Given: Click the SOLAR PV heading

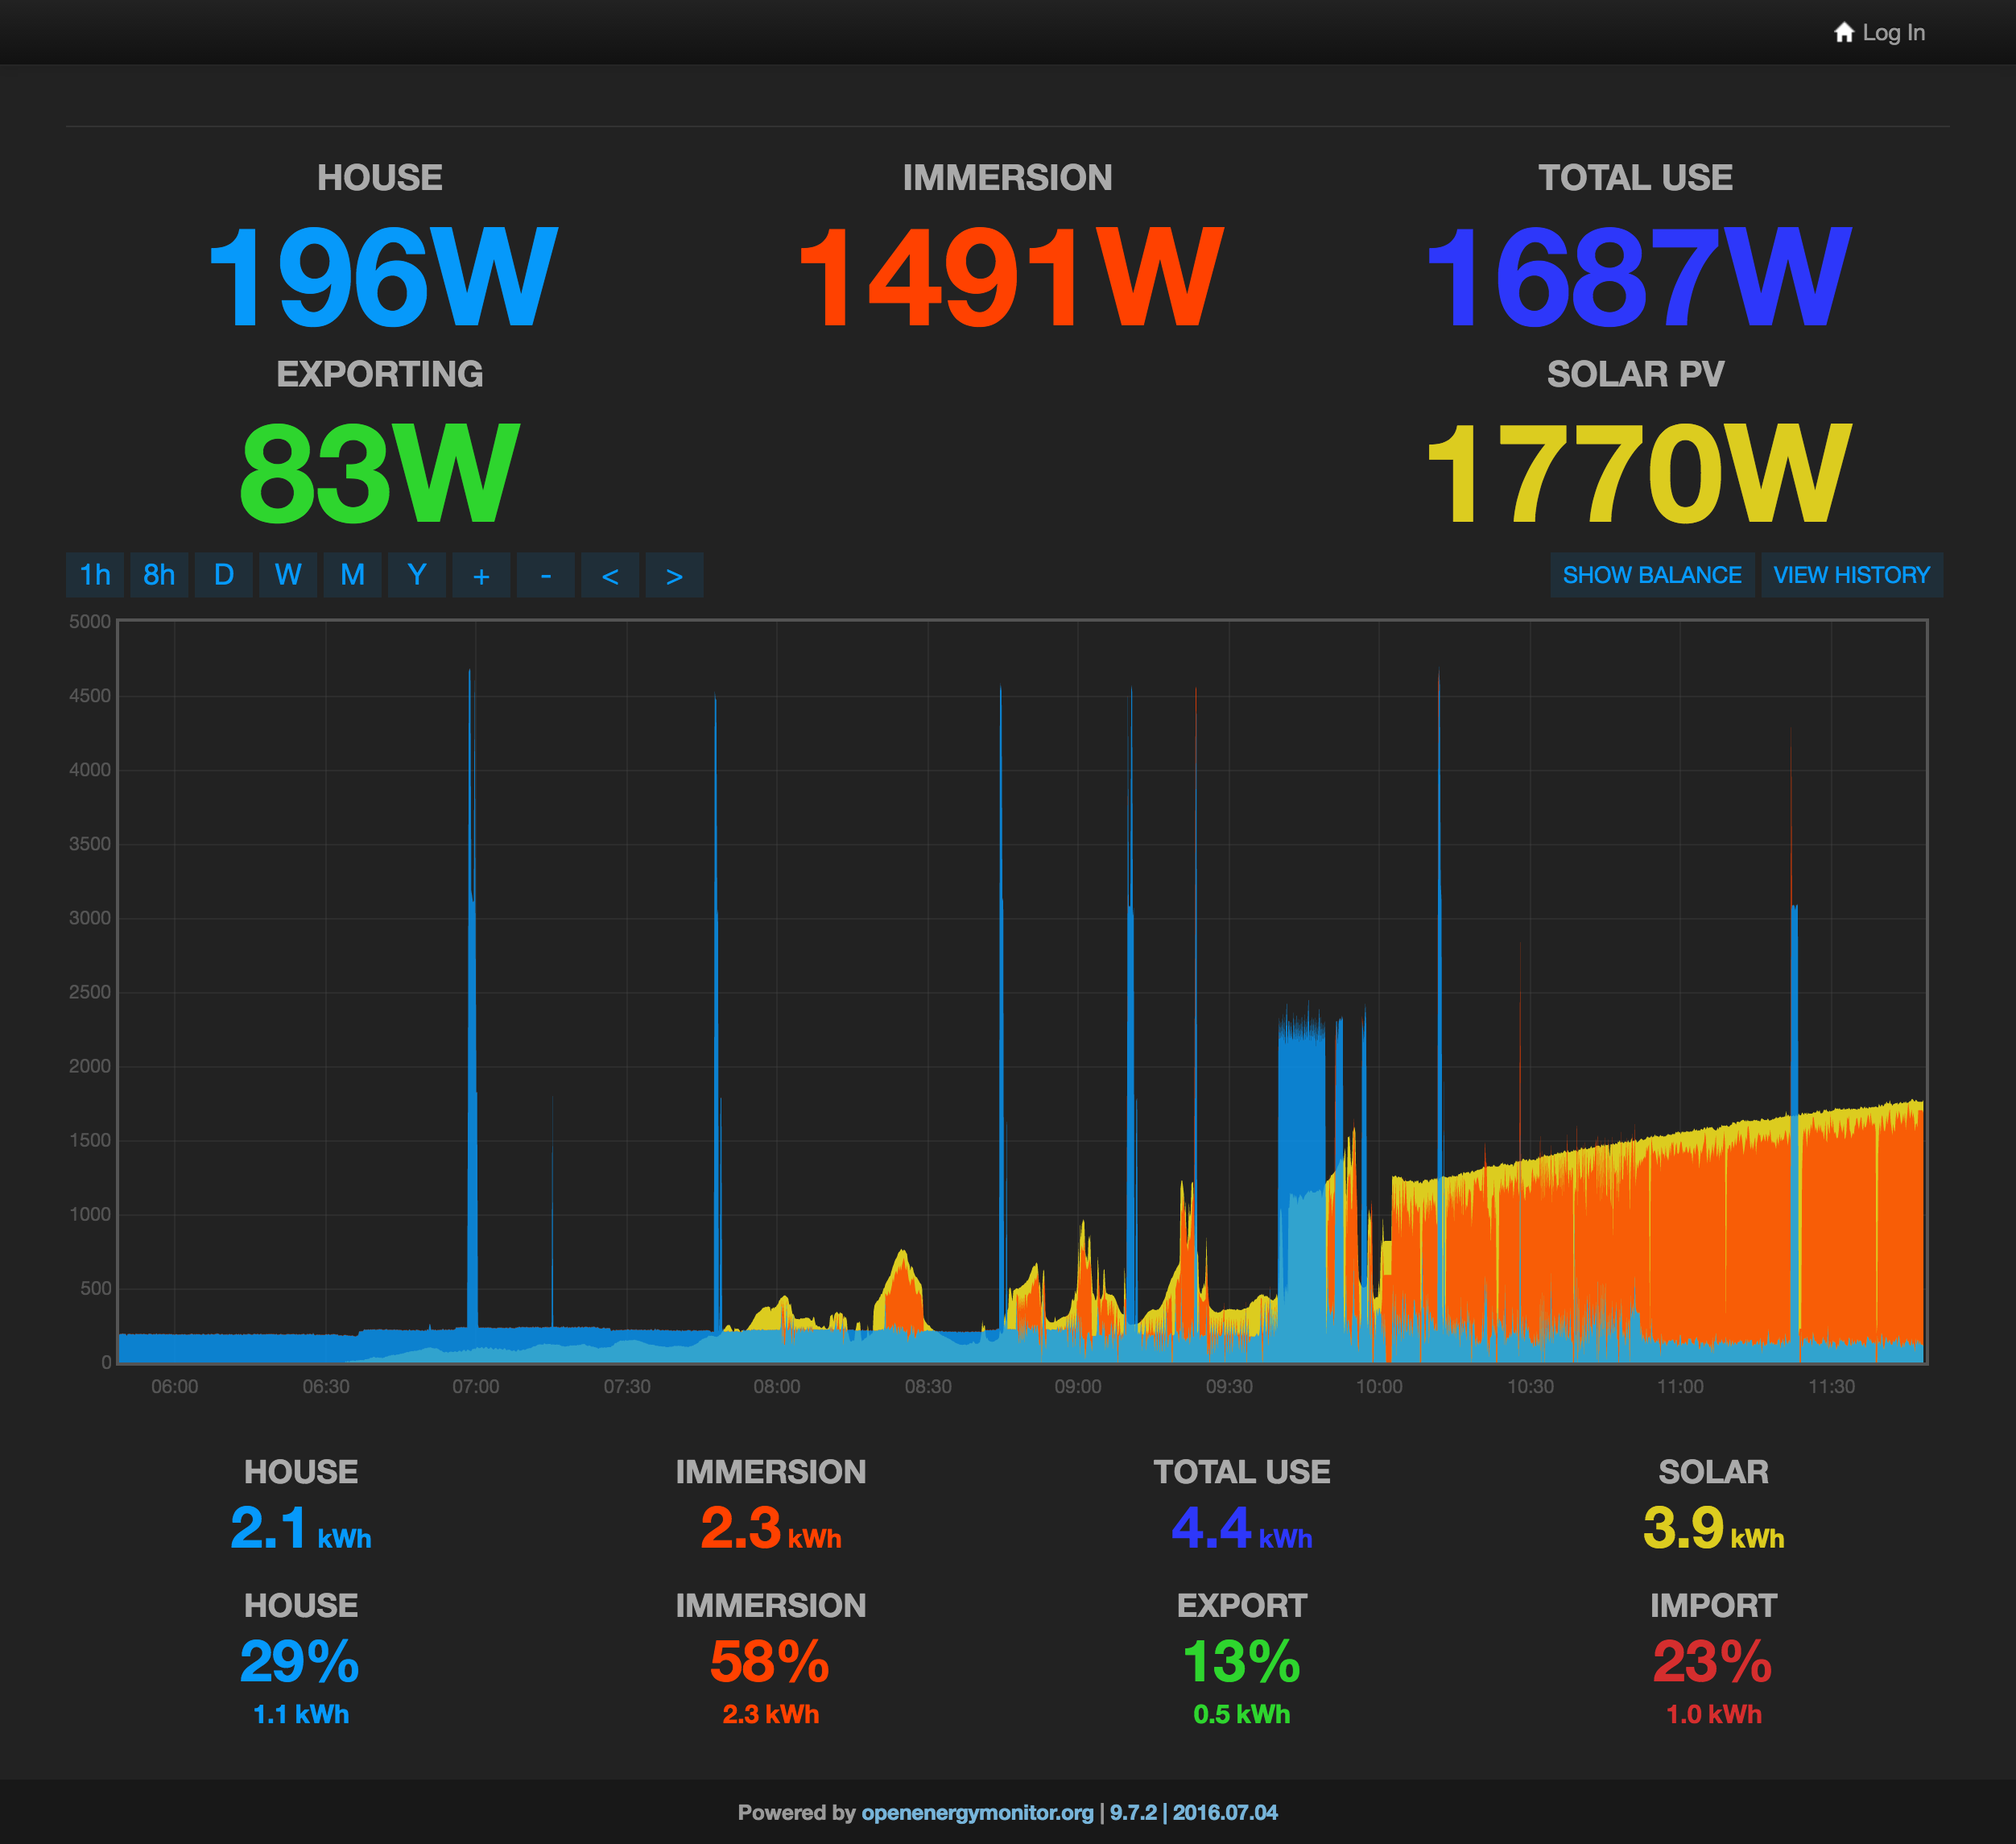Looking at the screenshot, I should (x=1636, y=374).
